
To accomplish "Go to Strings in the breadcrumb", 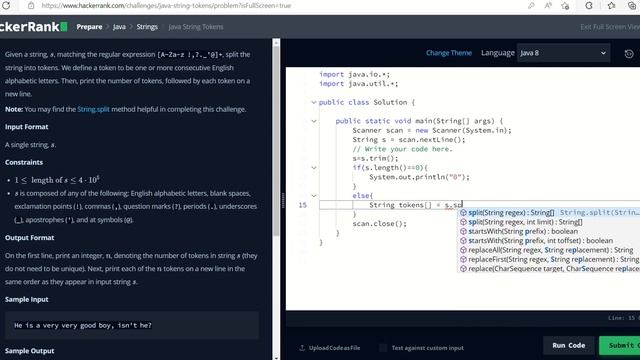I will (x=147, y=27).
